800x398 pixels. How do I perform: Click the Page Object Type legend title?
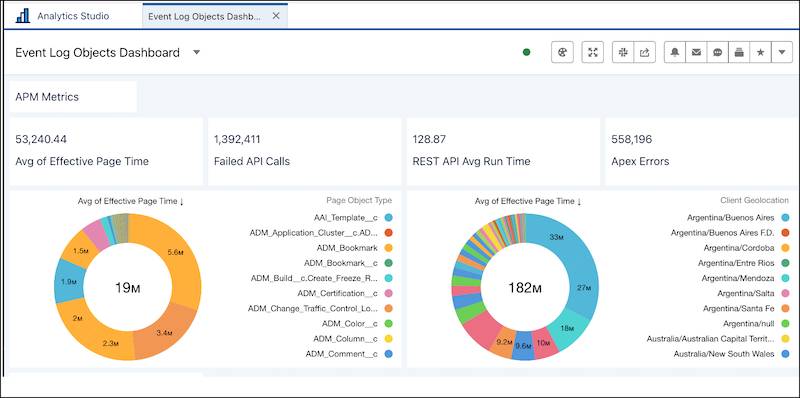click(359, 201)
